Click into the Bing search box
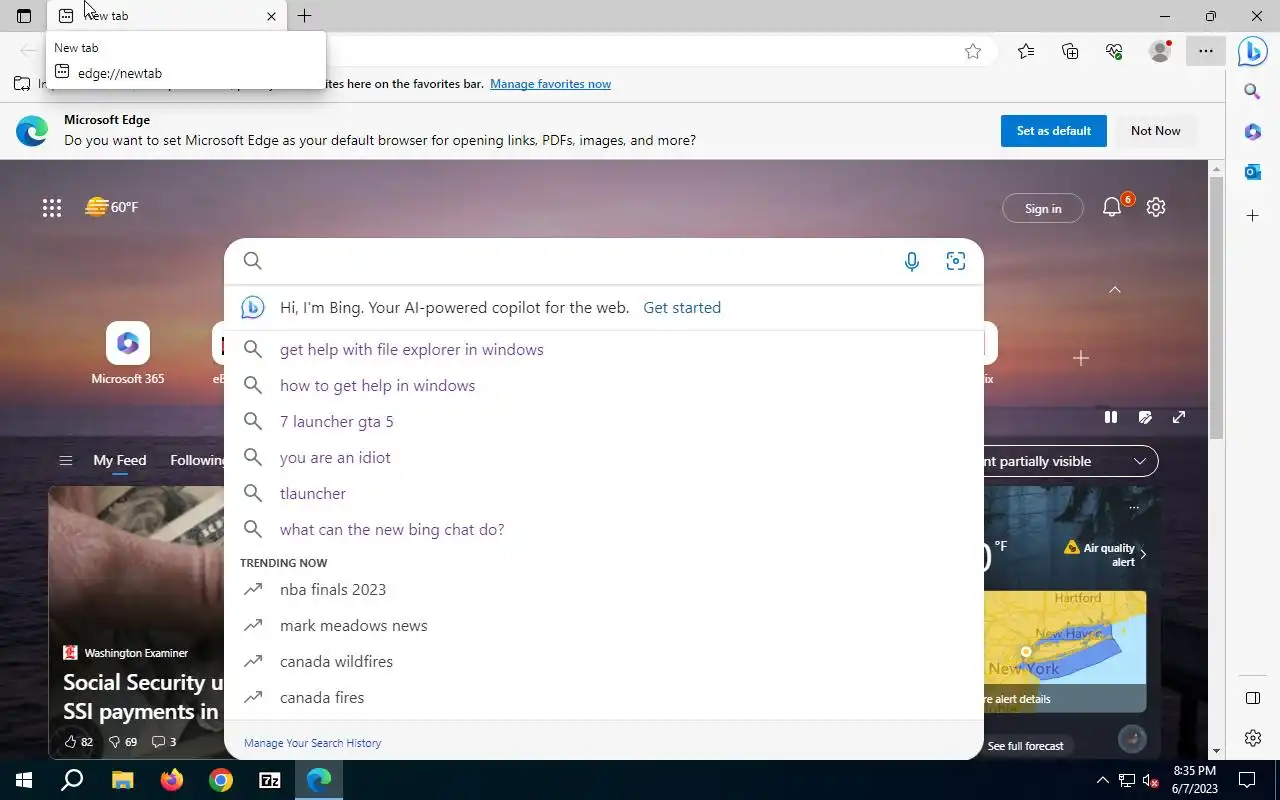This screenshot has width=1280, height=800. [x=578, y=261]
